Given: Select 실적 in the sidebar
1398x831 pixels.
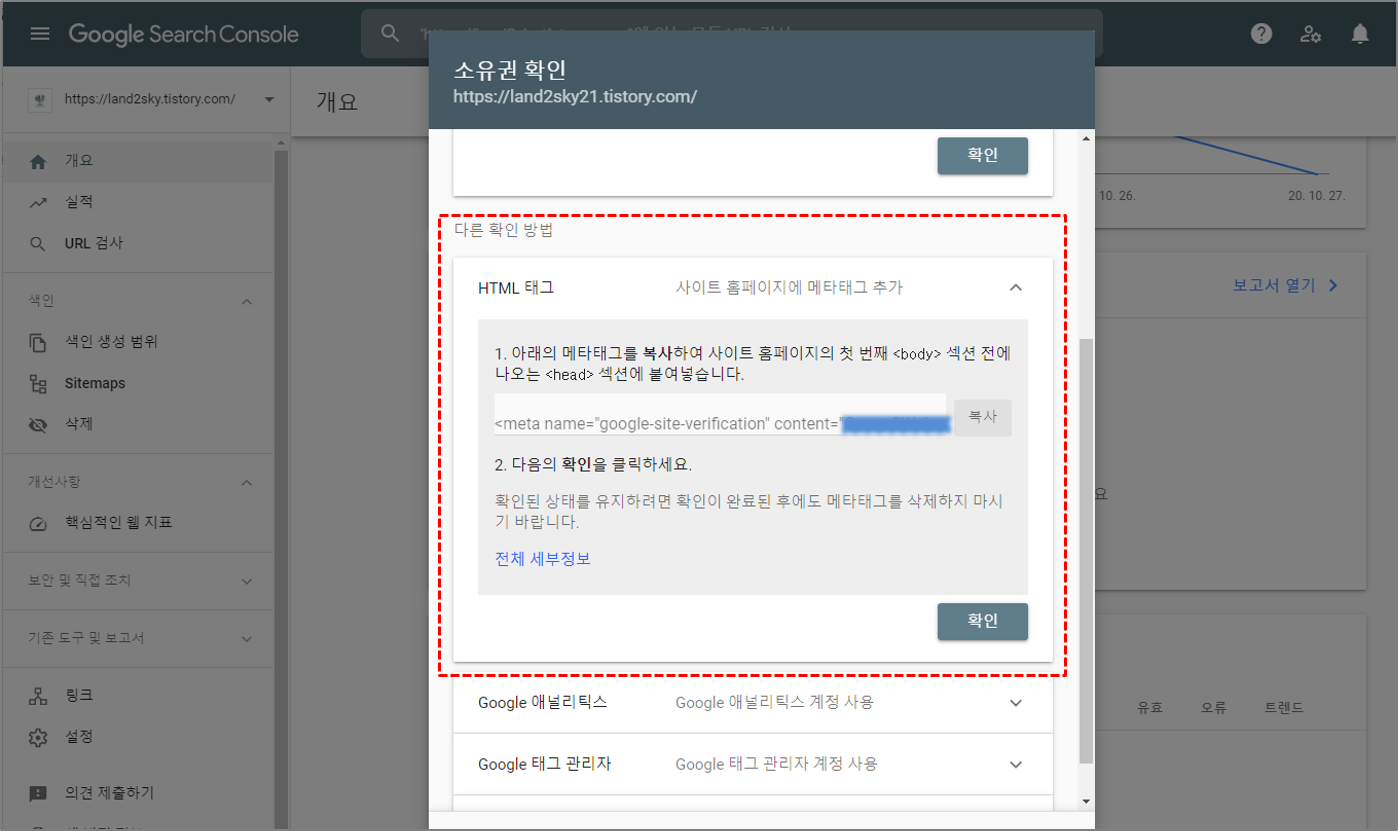Looking at the screenshot, I should tap(138, 202).
